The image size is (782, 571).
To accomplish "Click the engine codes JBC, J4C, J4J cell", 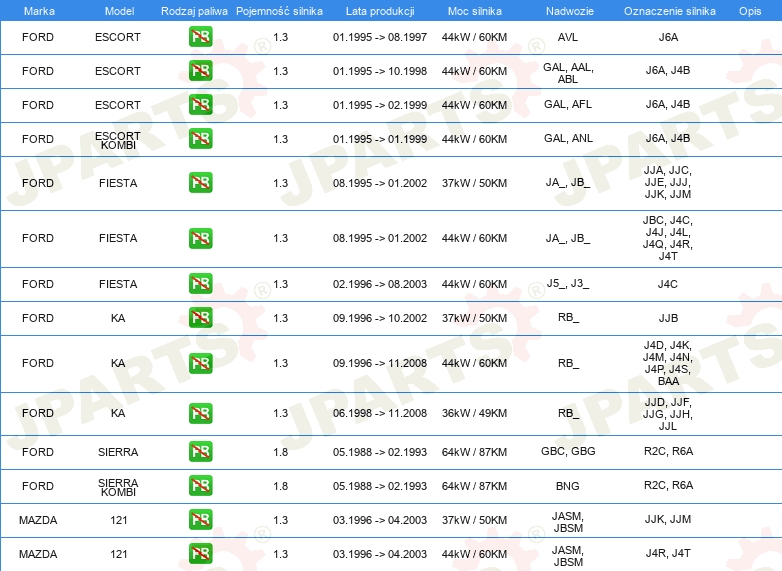I will click(668, 238).
